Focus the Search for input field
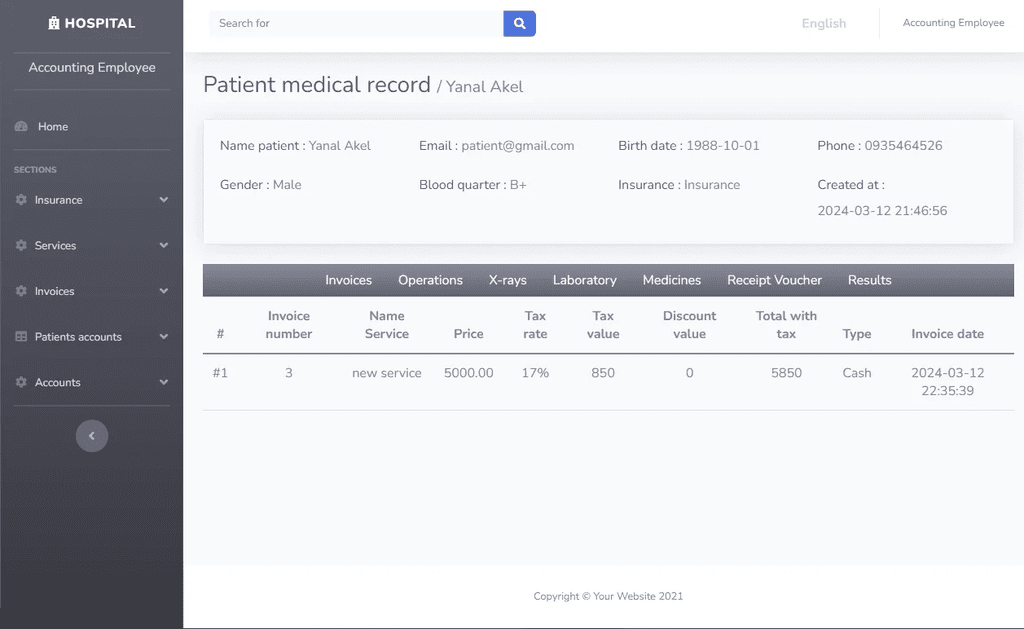Screen dimensions: 1024x629 (x=356, y=24)
